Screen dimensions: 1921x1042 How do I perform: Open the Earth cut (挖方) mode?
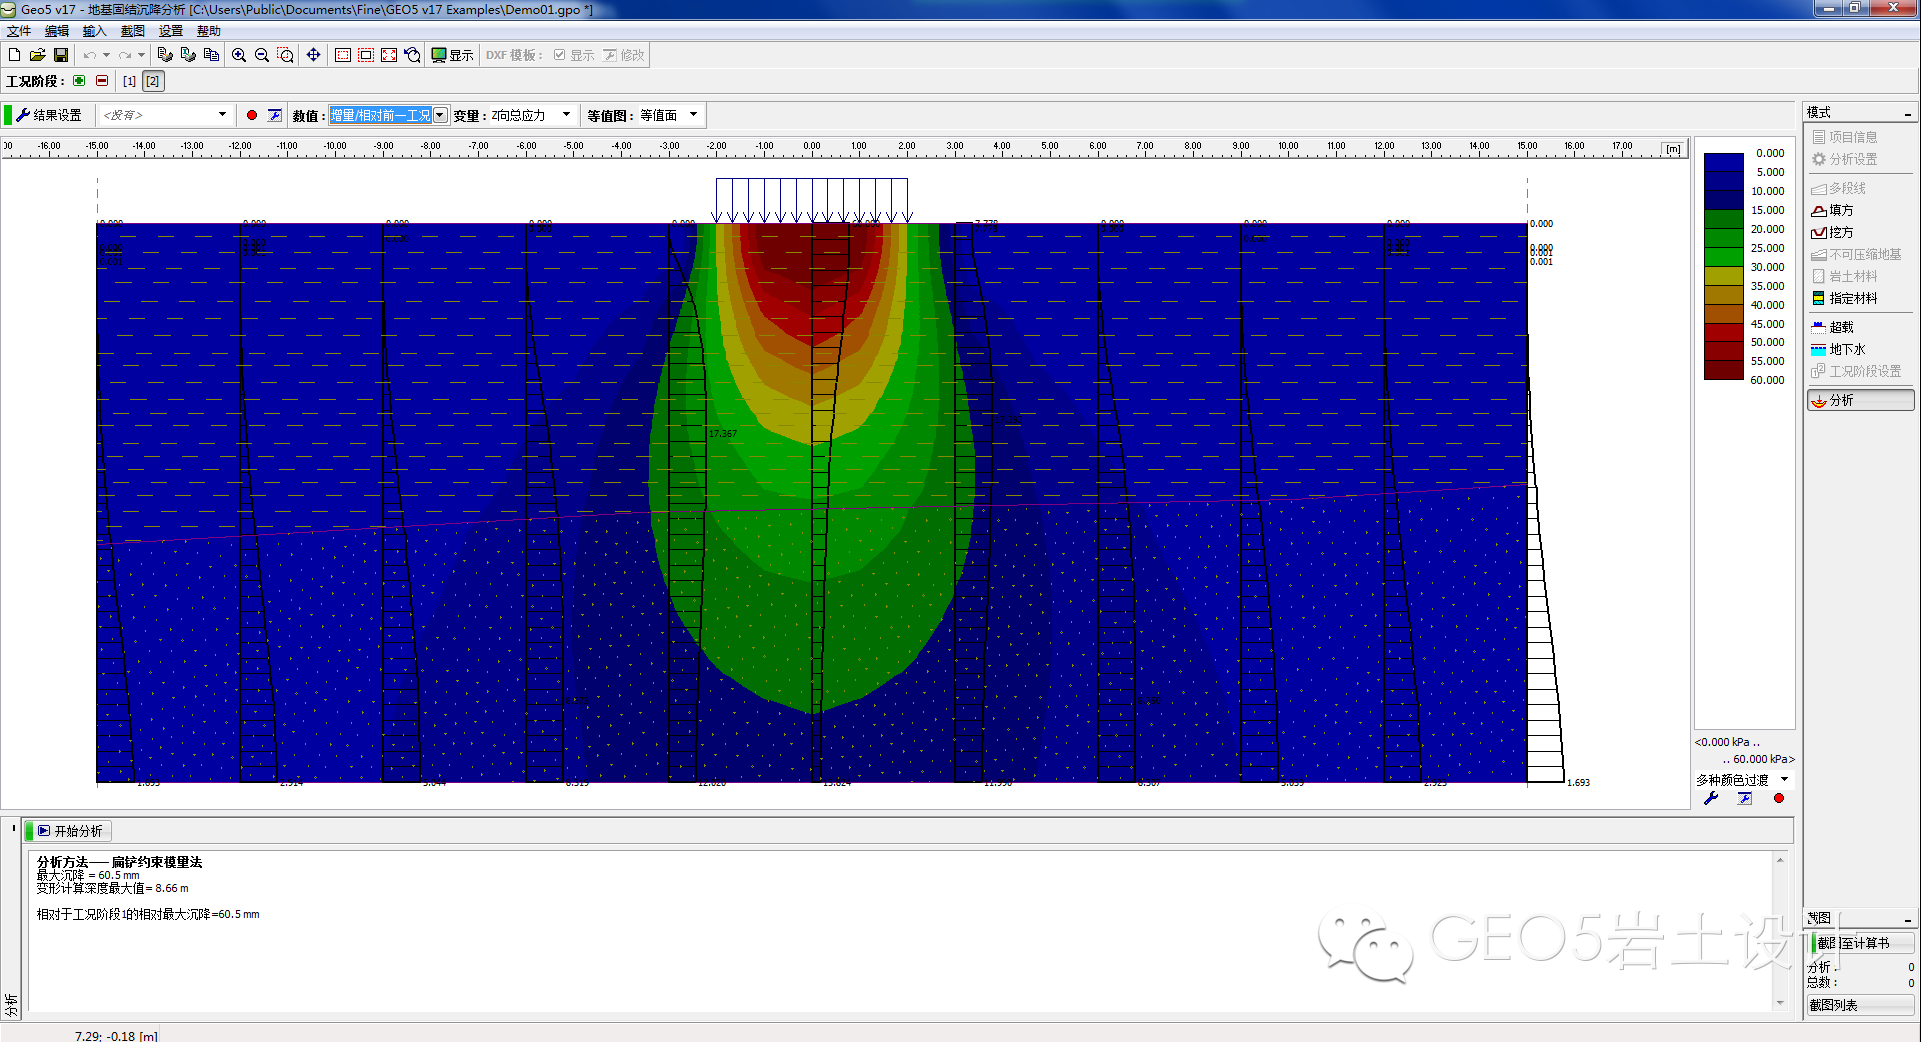(1832, 232)
